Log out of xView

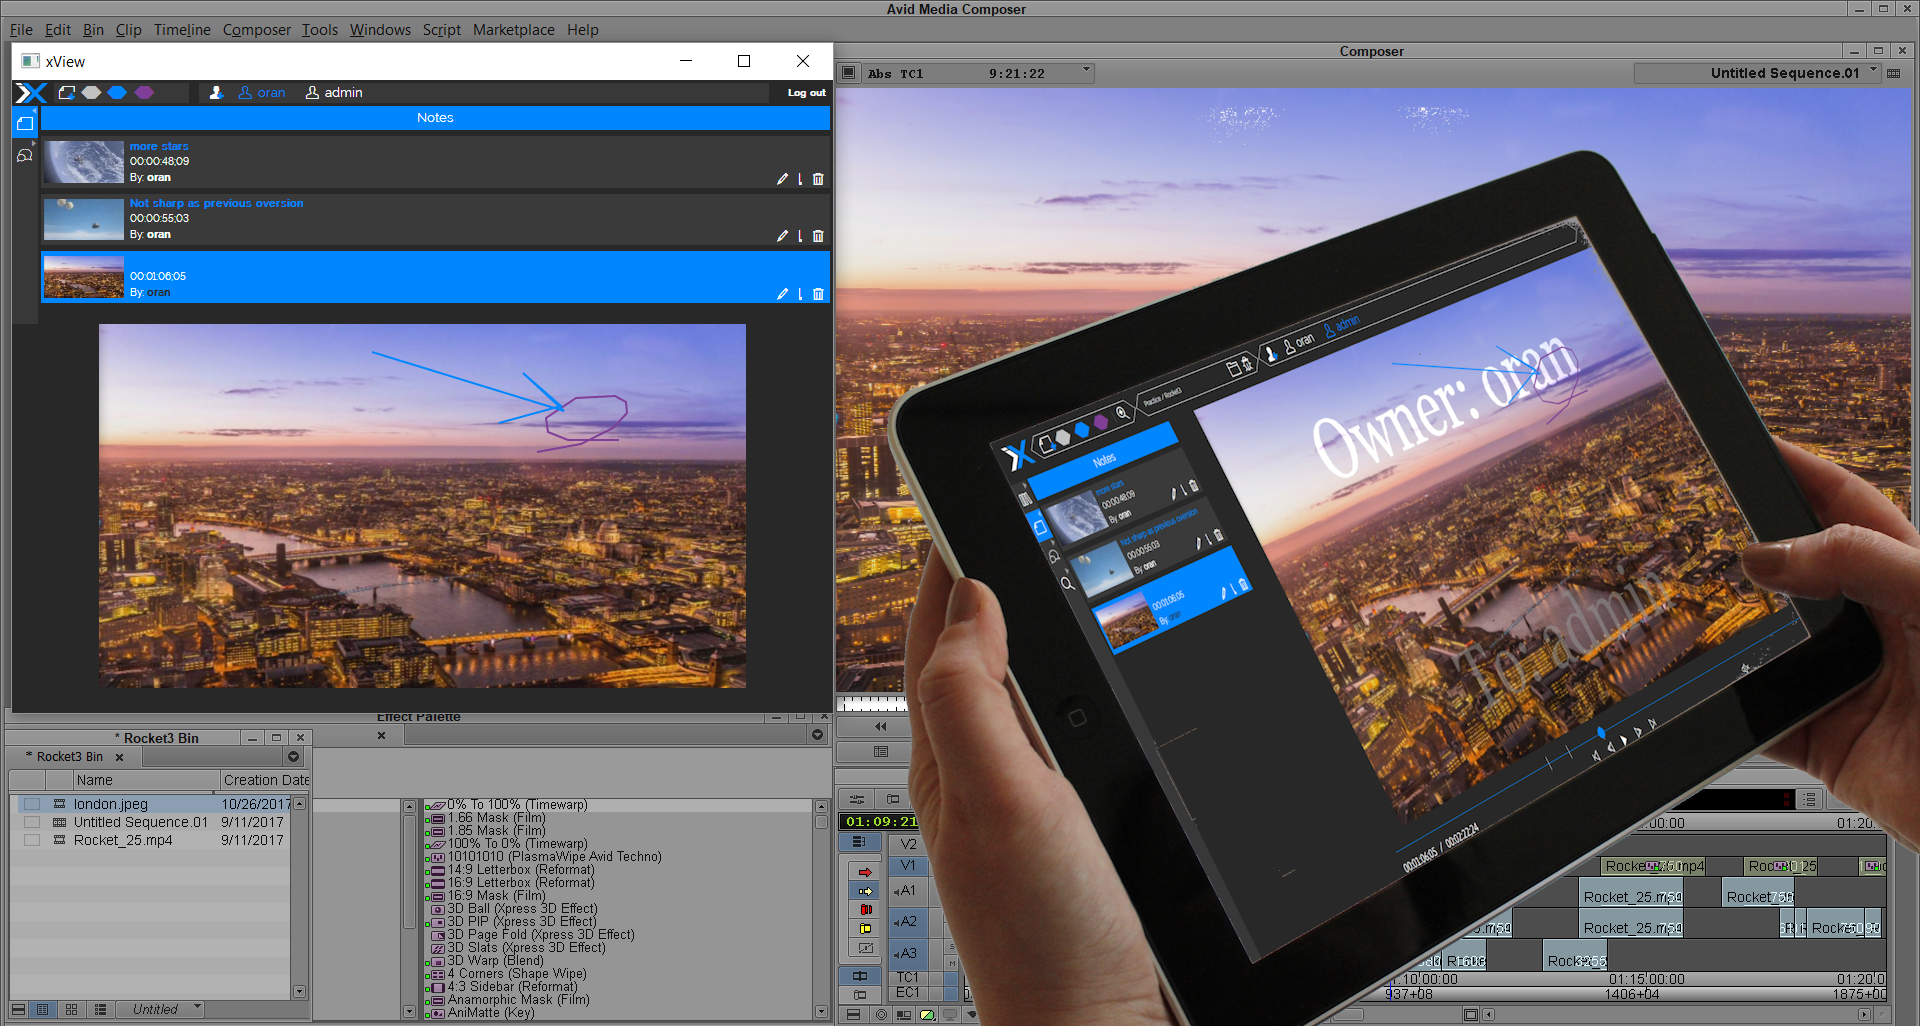806,93
